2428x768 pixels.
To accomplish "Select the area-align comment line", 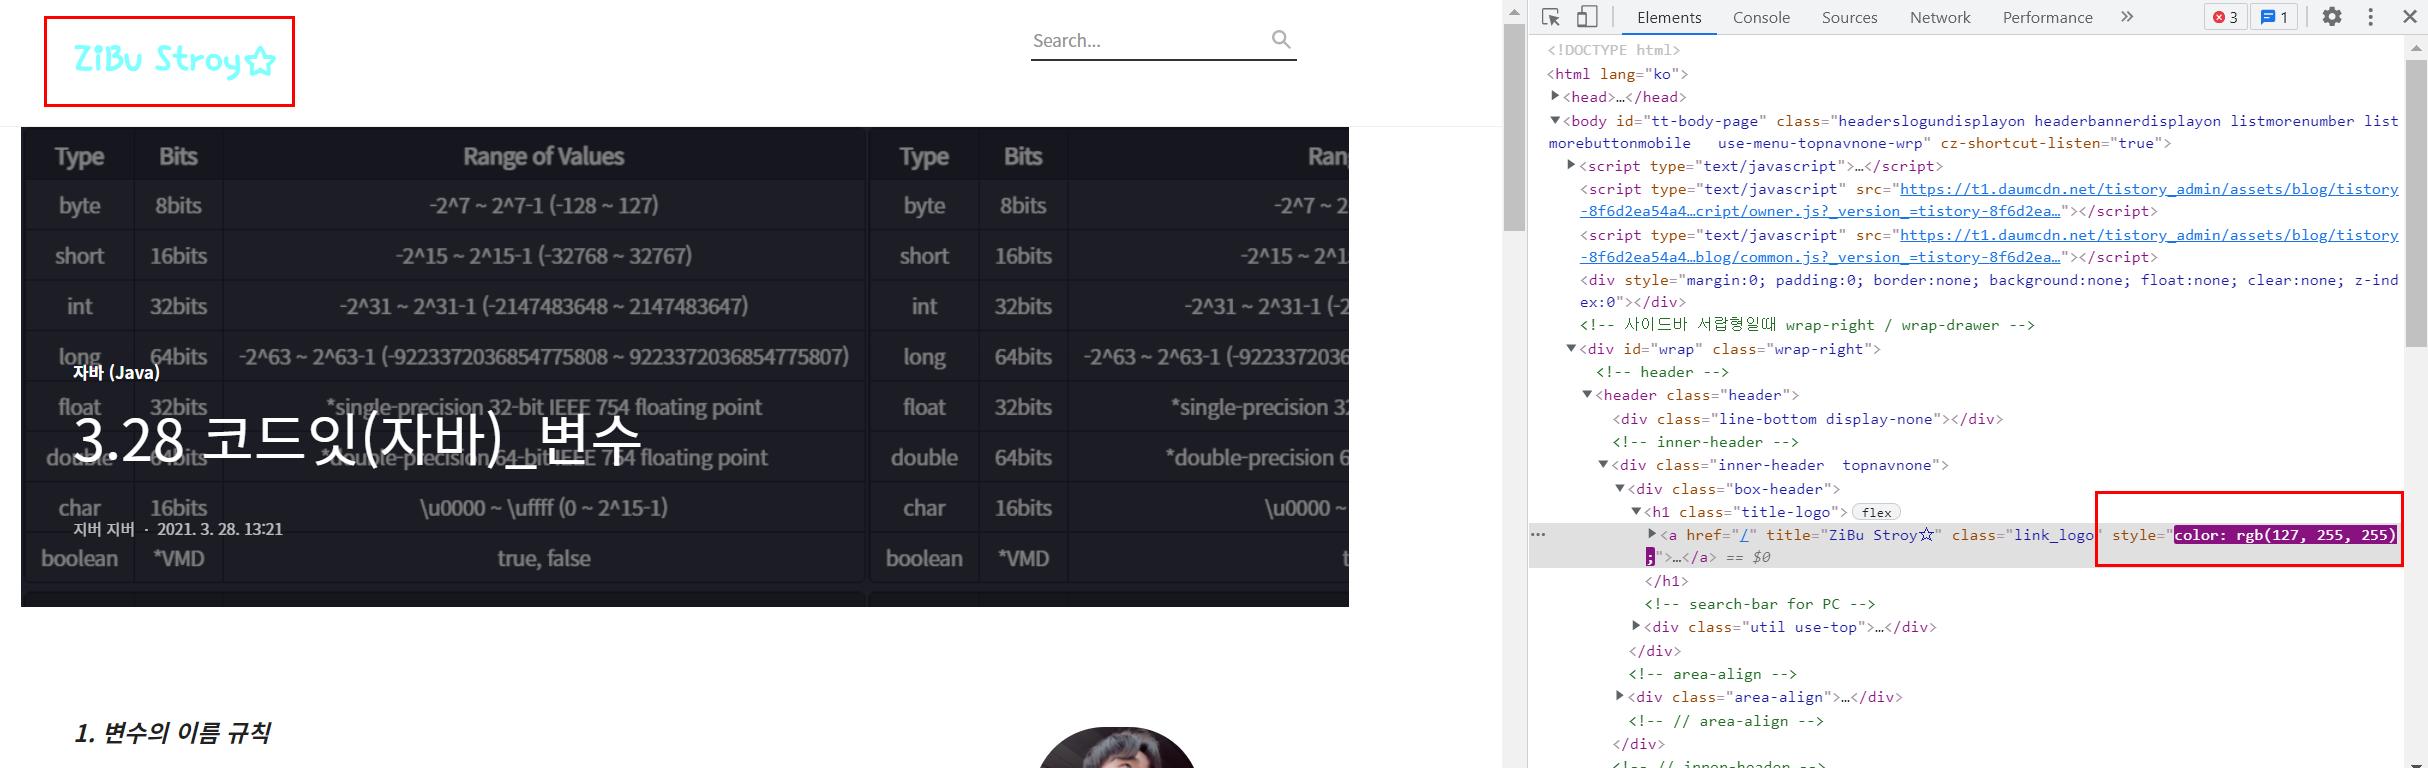I will [1712, 674].
